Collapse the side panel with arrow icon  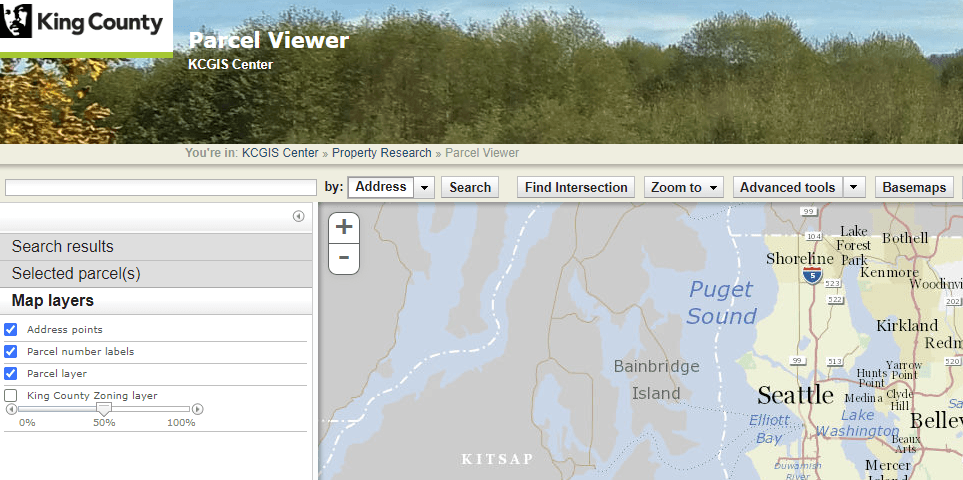point(298,216)
